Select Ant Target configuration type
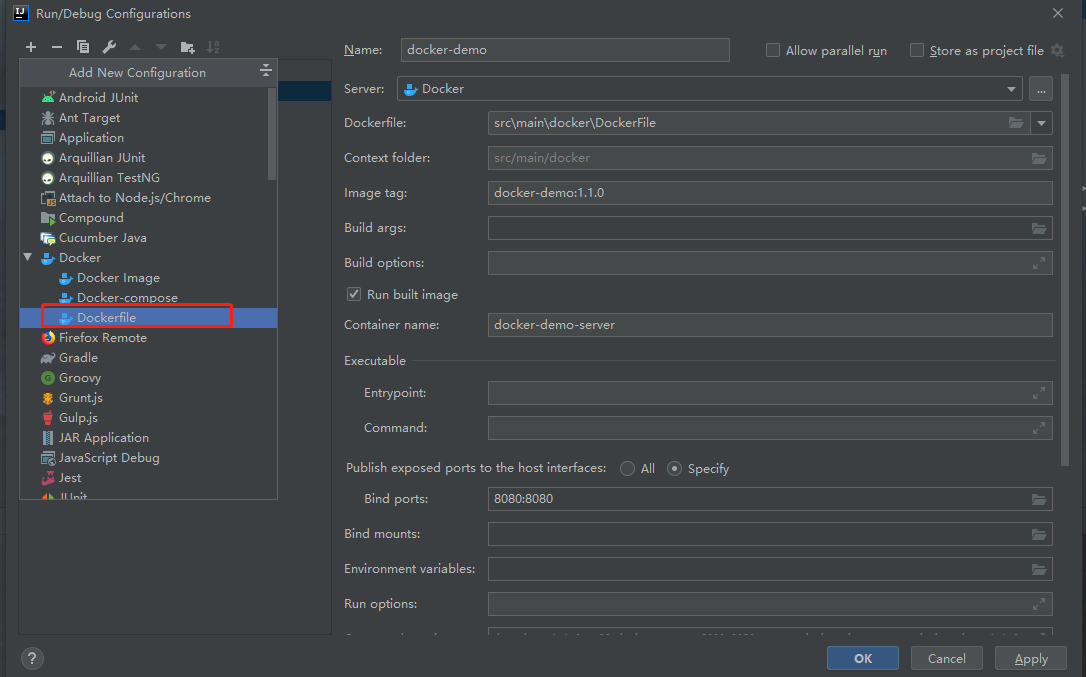Image resolution: width=1086 pixels, height=677 pixels. pyautogui.click(x=81, y=118)
